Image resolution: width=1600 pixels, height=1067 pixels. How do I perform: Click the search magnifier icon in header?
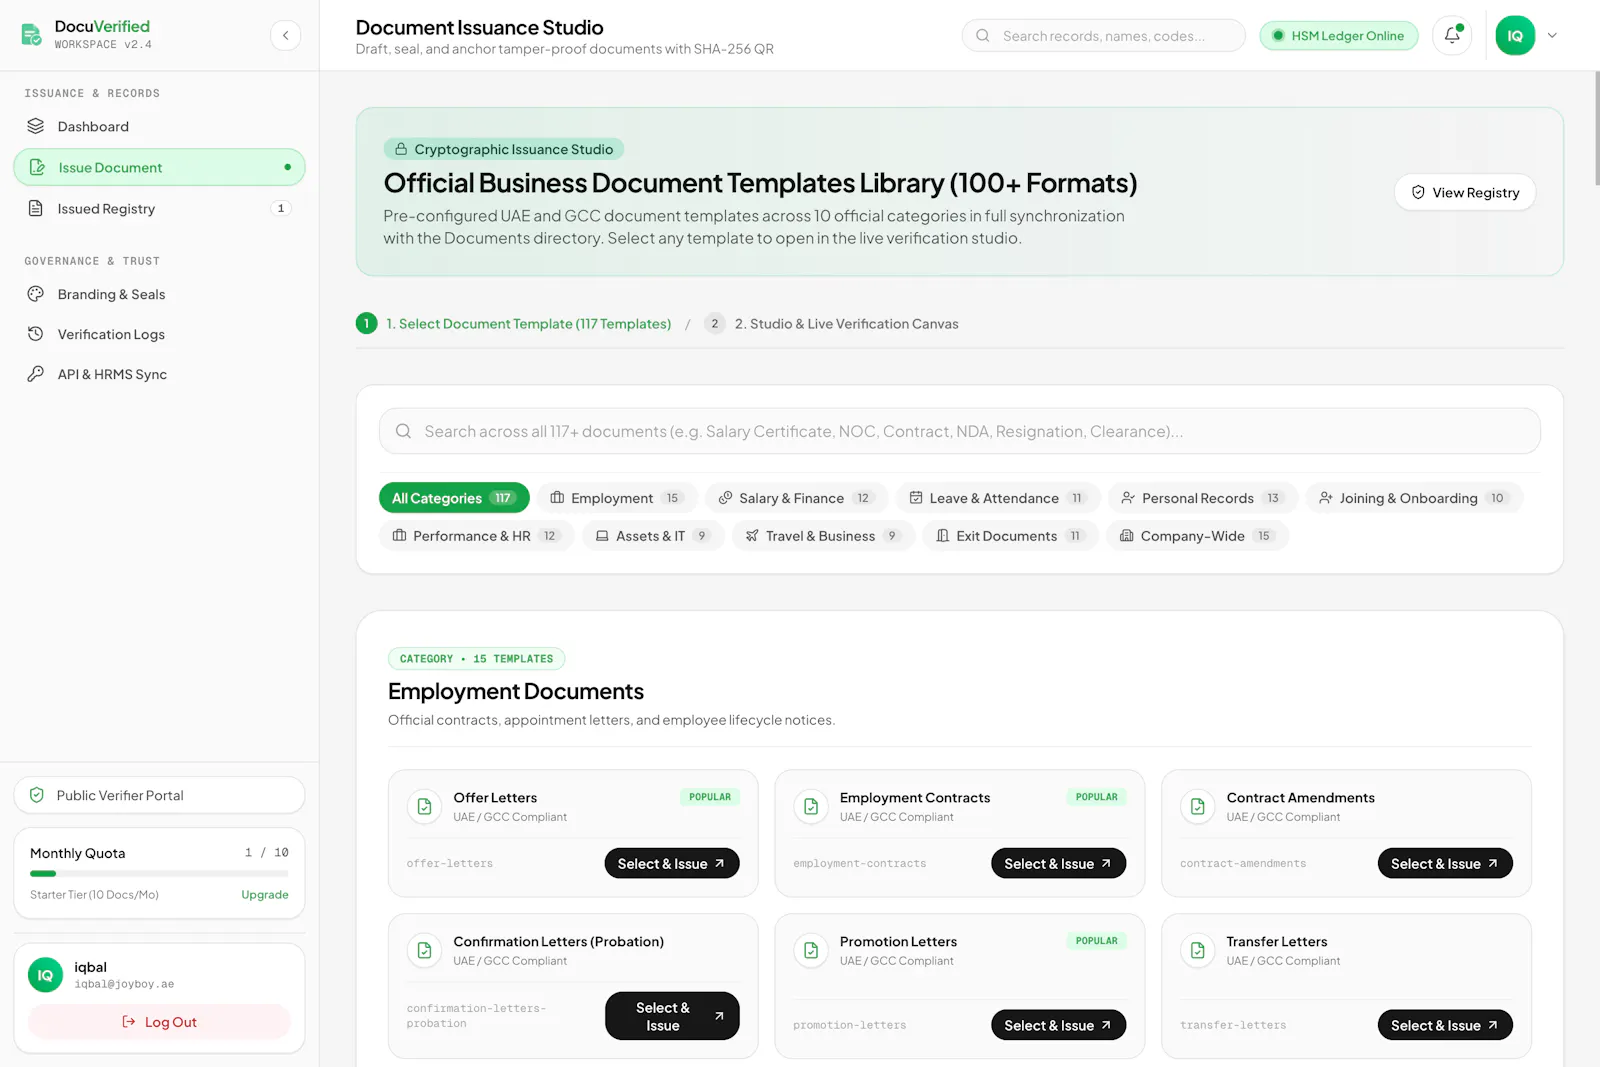point(983,35)
